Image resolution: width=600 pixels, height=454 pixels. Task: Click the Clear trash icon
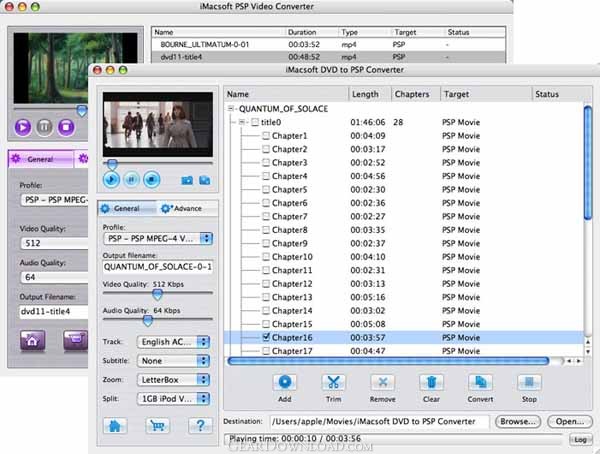pos(431,382)
